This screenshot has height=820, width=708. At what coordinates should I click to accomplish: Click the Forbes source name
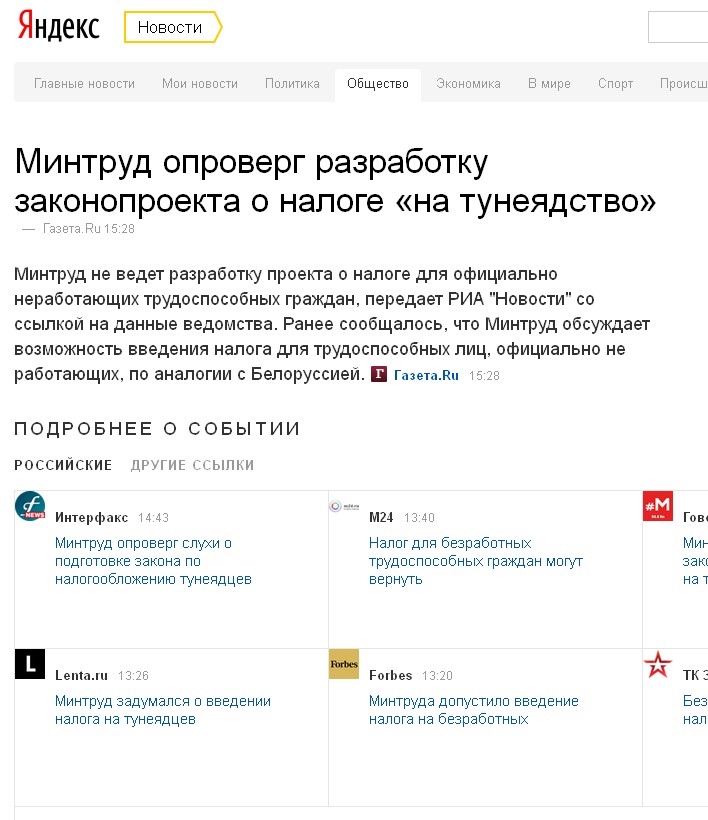[x=390, y=675]
